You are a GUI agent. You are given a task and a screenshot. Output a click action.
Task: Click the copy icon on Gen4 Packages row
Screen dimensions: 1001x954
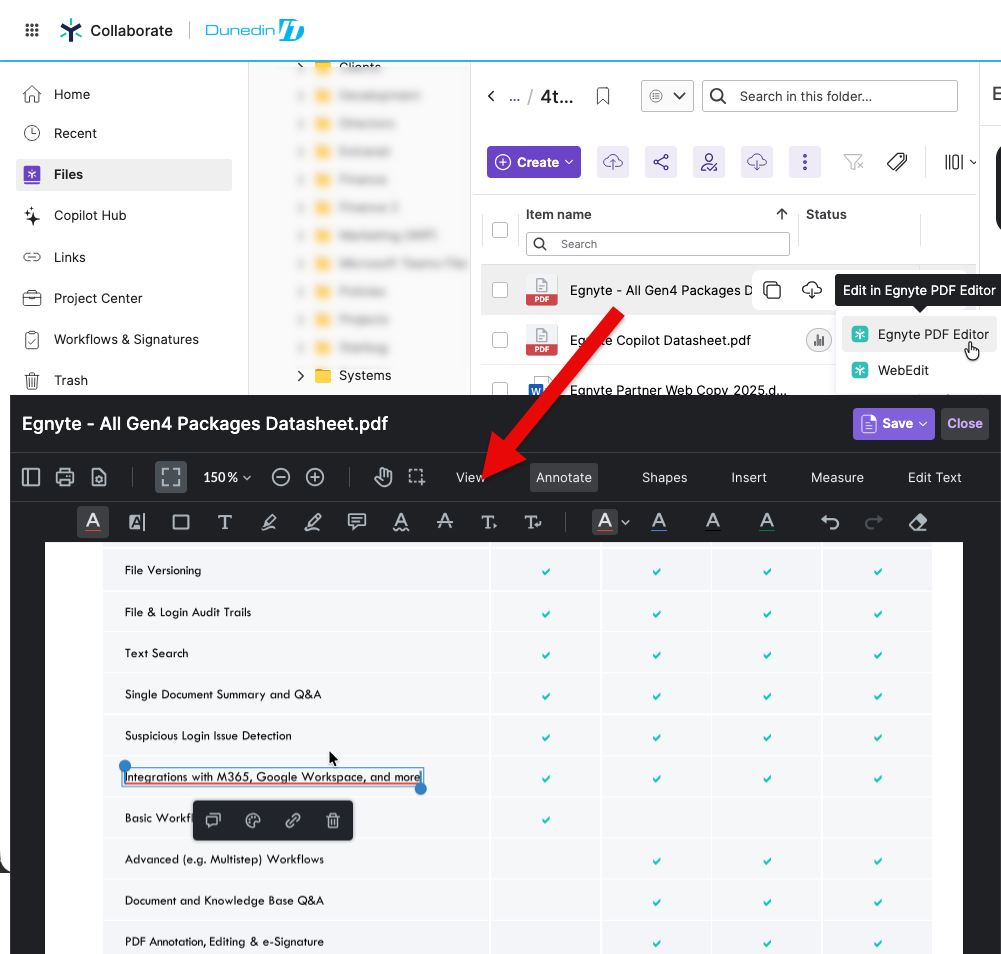click(x=772, y=290)
